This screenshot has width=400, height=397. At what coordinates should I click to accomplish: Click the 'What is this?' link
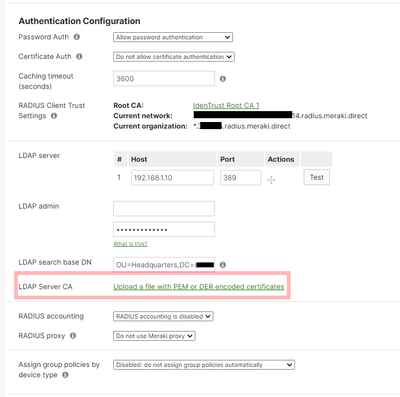(x=130, y=244)
